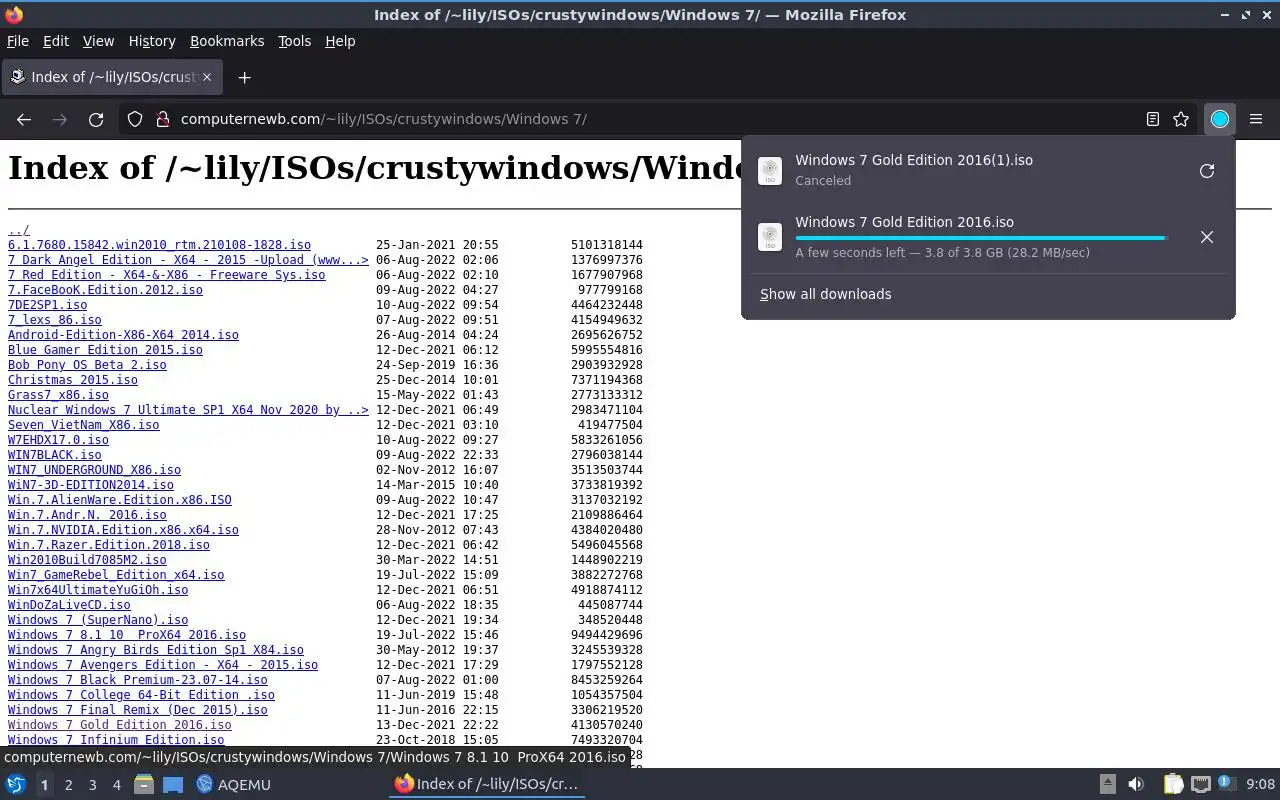Download 7DE2SP1.iso
Image resolution: width=1280 pixels, height=800 pixels.
tap(47, 305)
